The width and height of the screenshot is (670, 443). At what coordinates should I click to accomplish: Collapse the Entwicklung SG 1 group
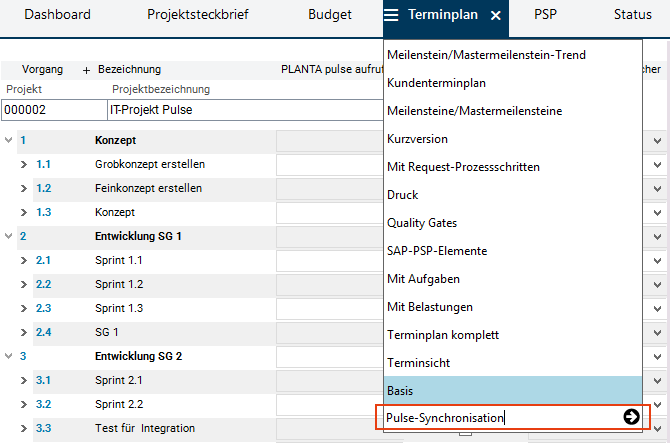pos(9,236)
